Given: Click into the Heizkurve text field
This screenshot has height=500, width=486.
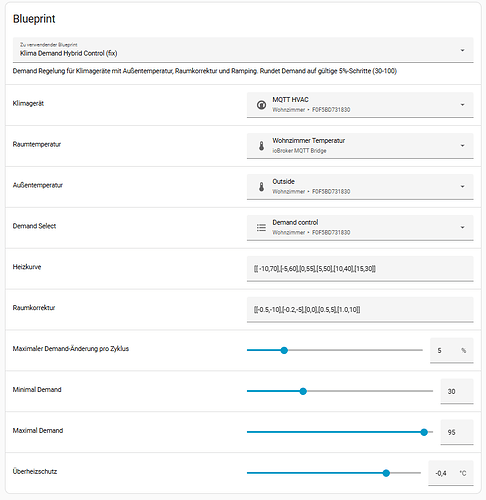Looking at the screenshot, I should coord(360,269).
